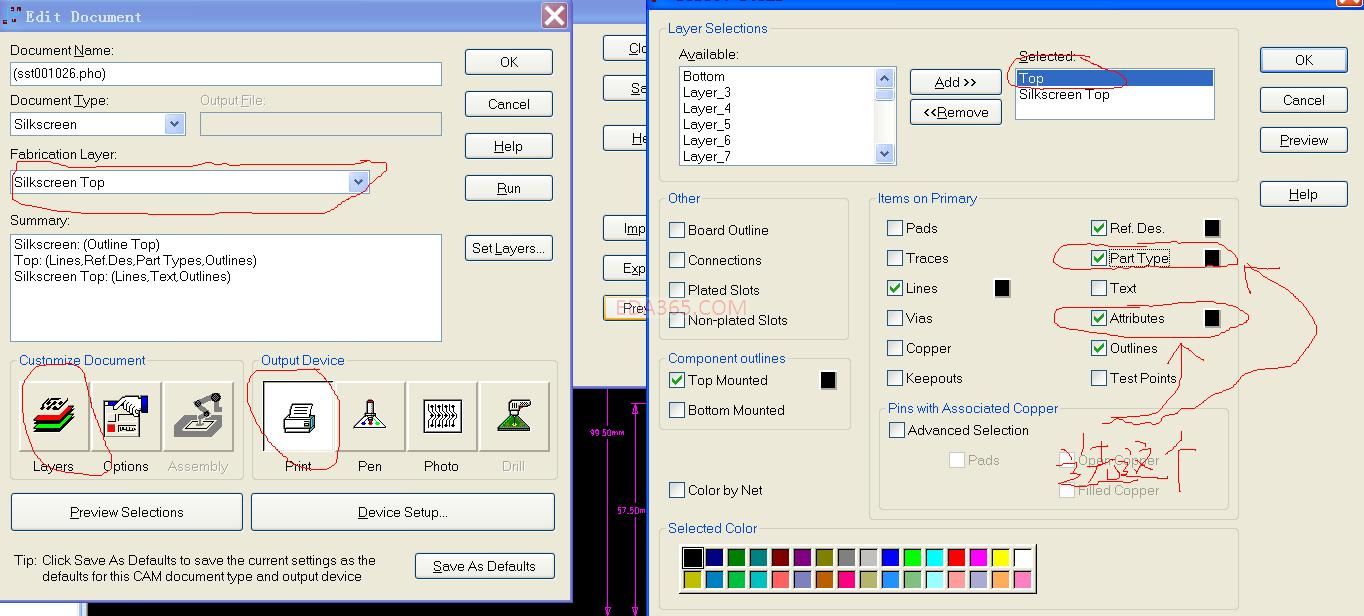Select the Layers icon under Customize Document

(x=55, y=417)
